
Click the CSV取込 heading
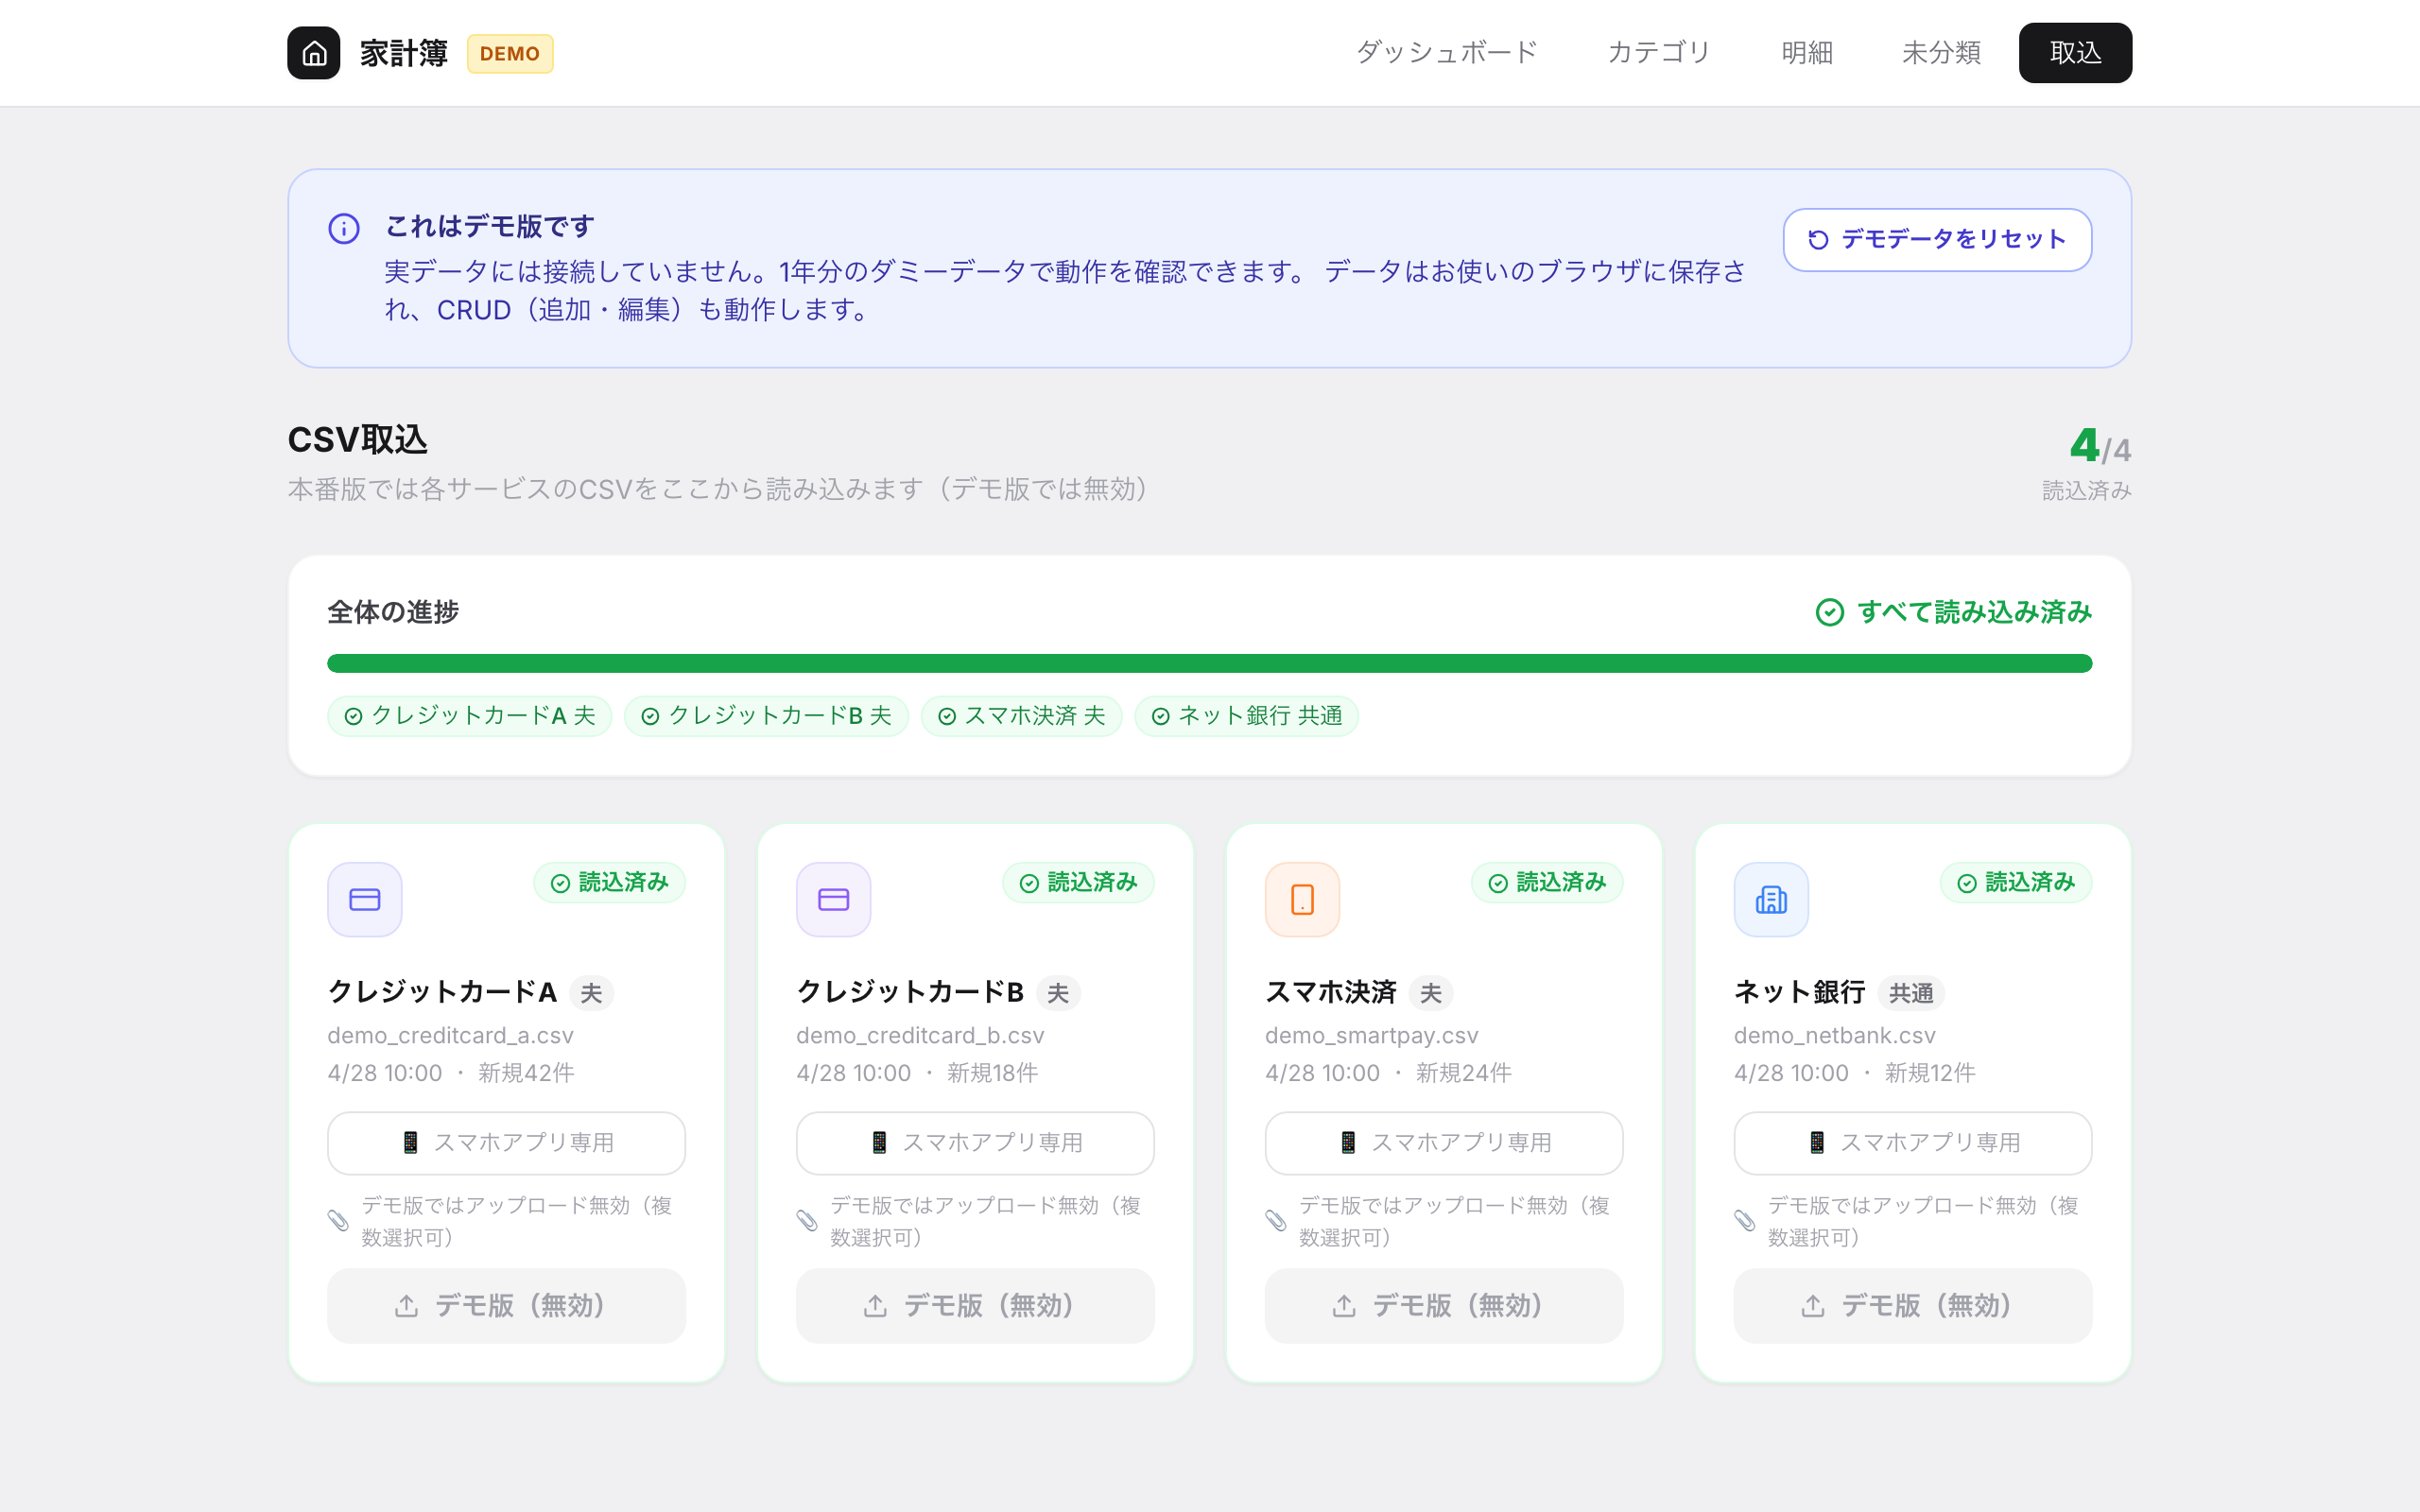[357, 440]
